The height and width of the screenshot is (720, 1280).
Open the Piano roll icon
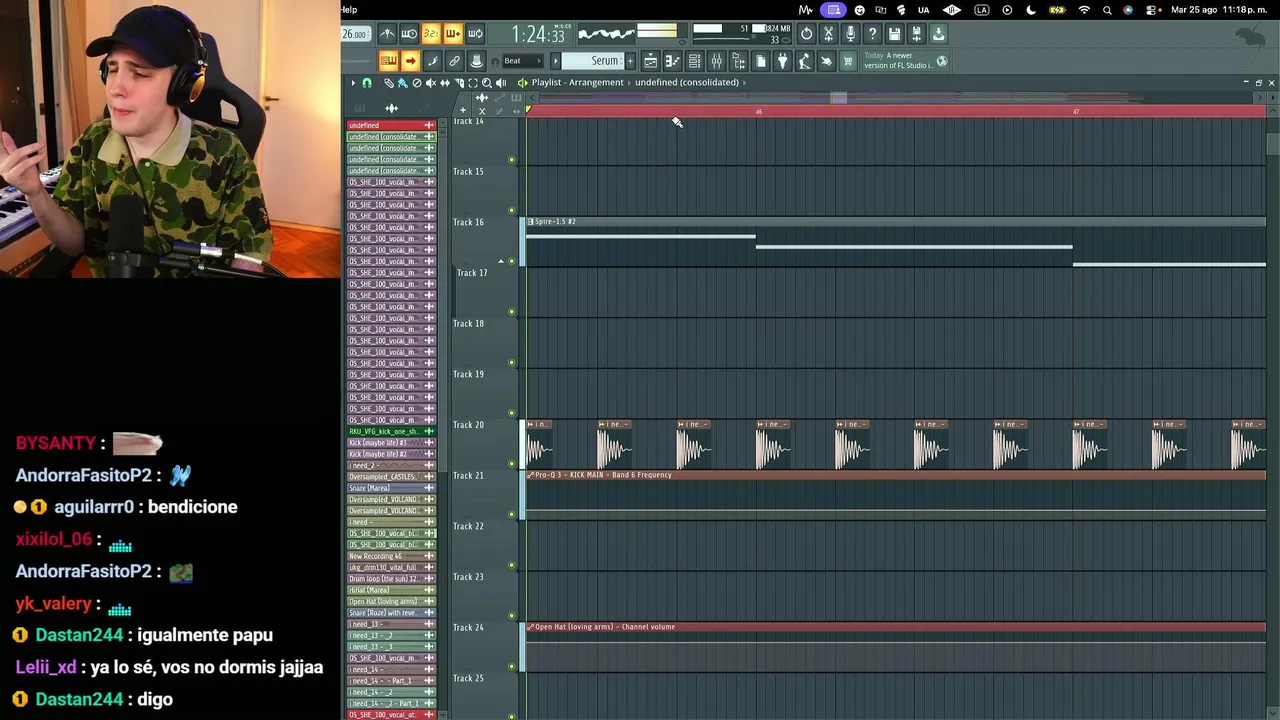point(673,61)
